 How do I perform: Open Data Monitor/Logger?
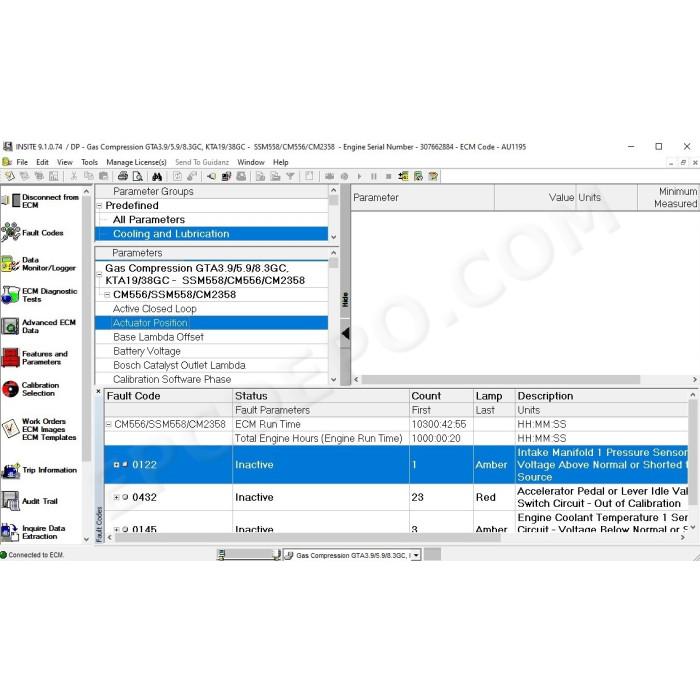coord(39,264)
